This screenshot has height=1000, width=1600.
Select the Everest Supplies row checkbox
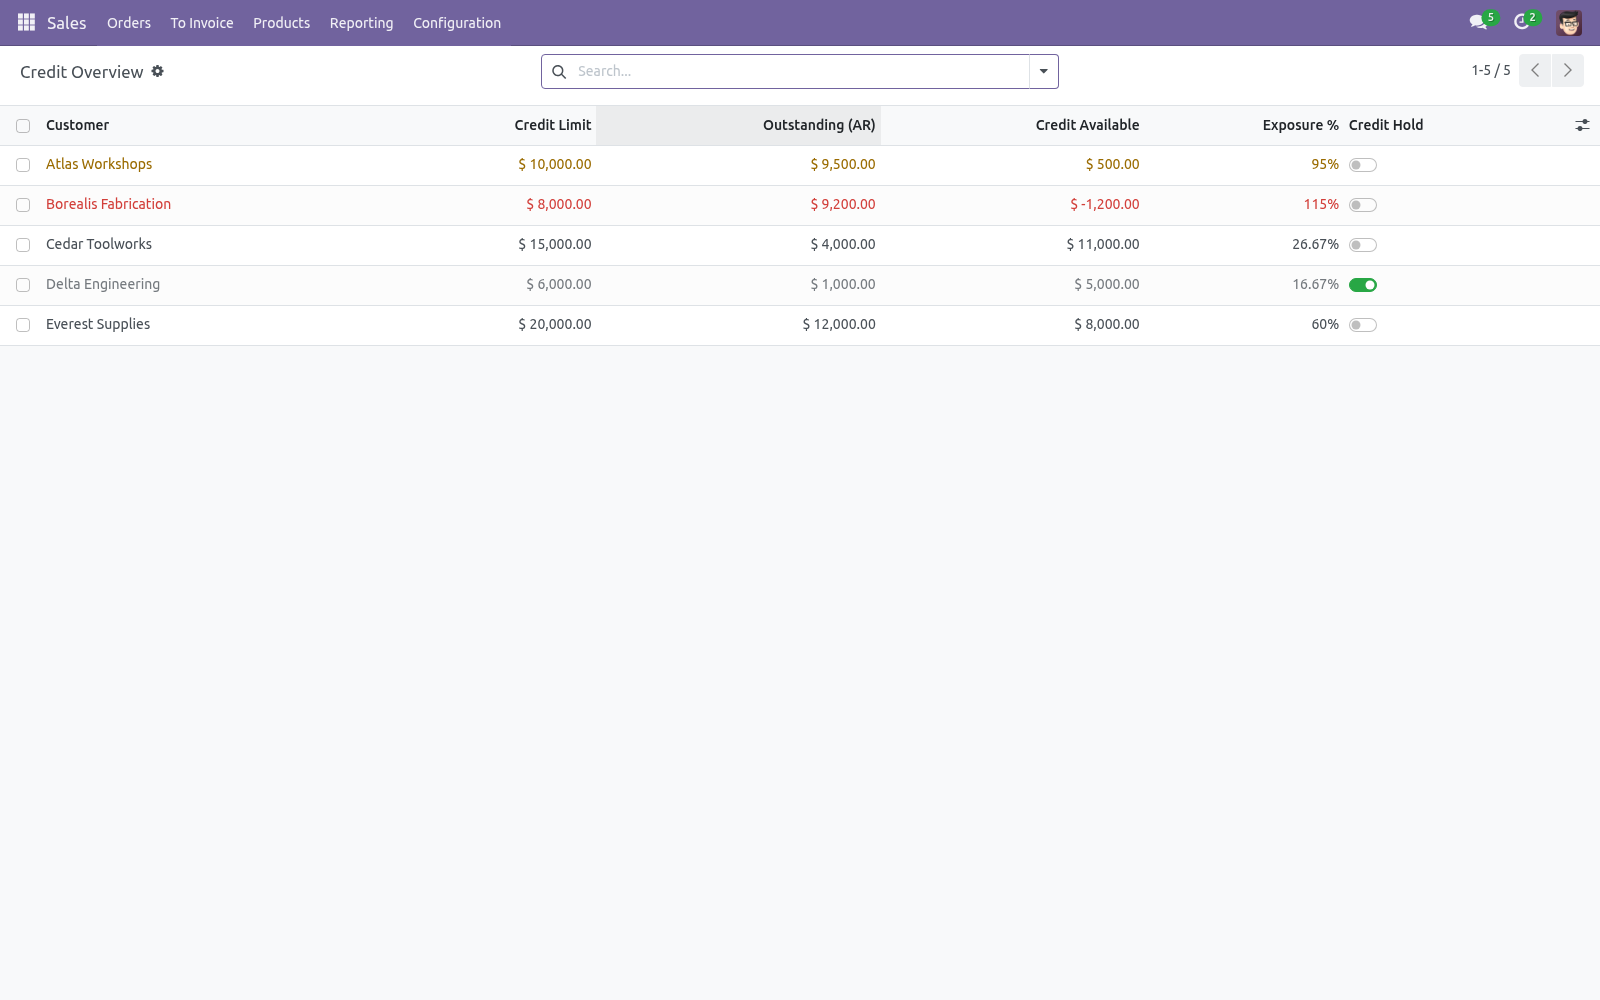pyautogui.click(x=23, y=325)
